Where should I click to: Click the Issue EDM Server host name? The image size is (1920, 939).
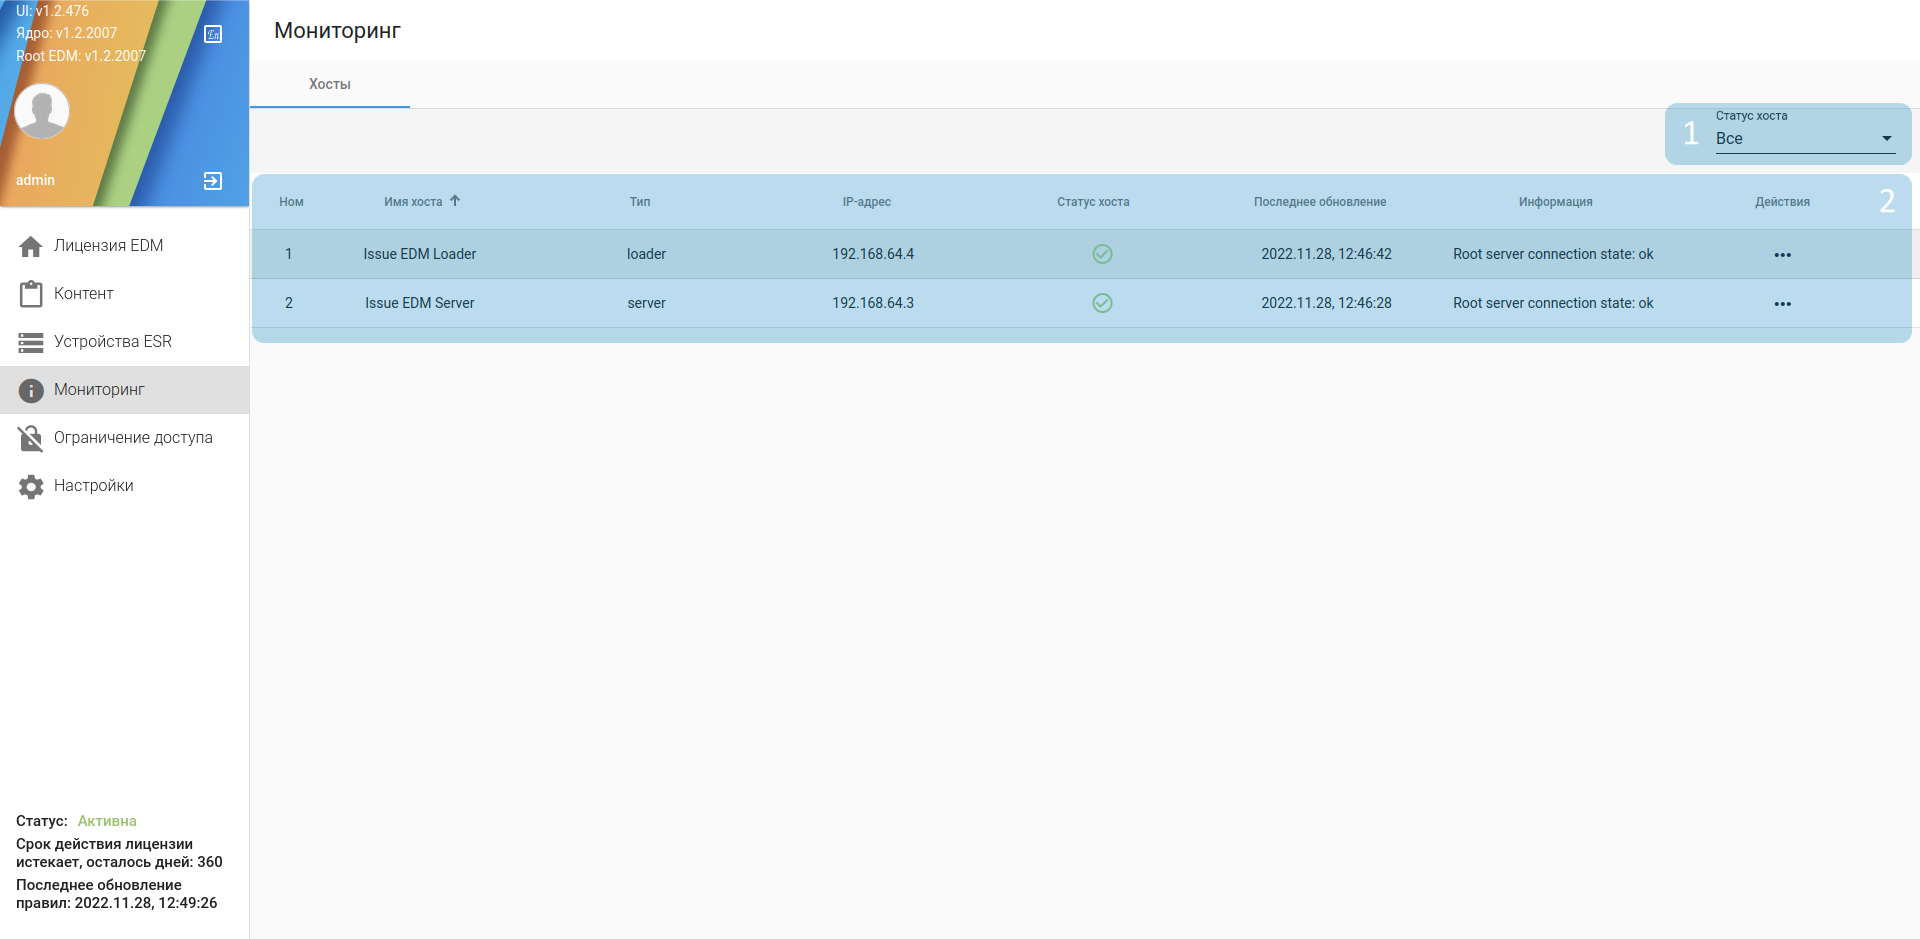(x=420, y=303)
